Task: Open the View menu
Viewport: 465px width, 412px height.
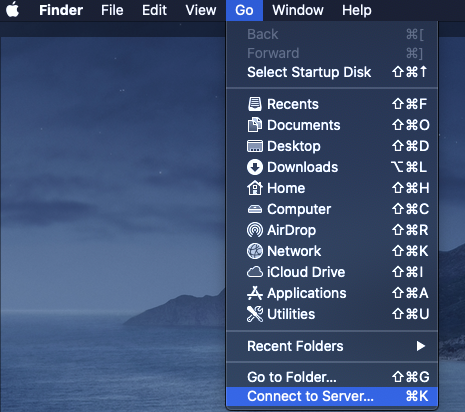Action: pos(201,10)
